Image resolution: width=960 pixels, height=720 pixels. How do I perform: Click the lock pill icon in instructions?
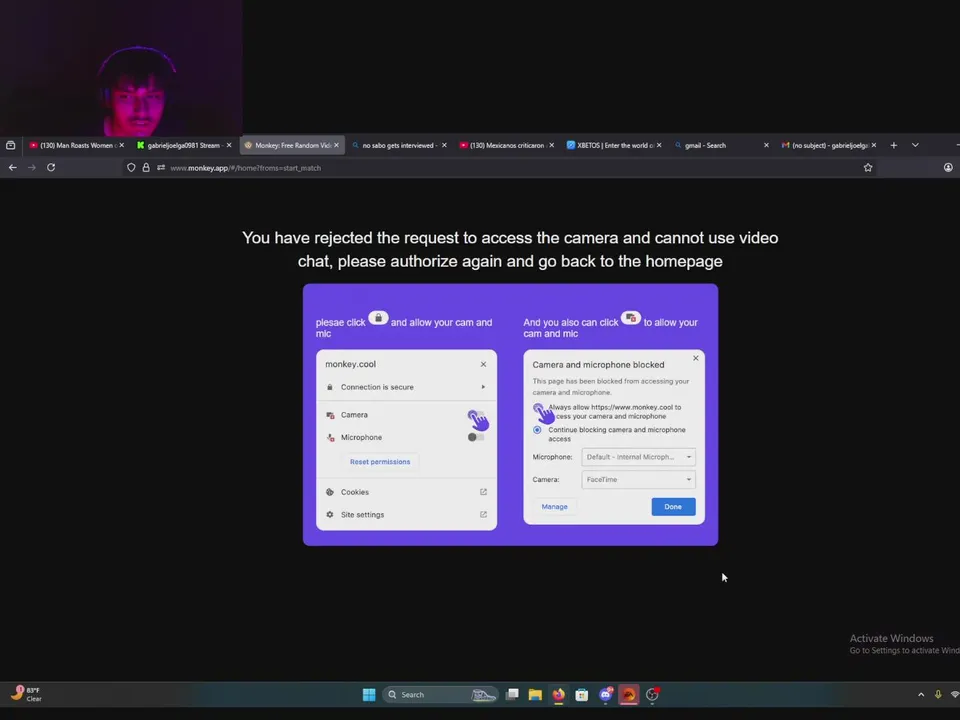click(378, 318)
